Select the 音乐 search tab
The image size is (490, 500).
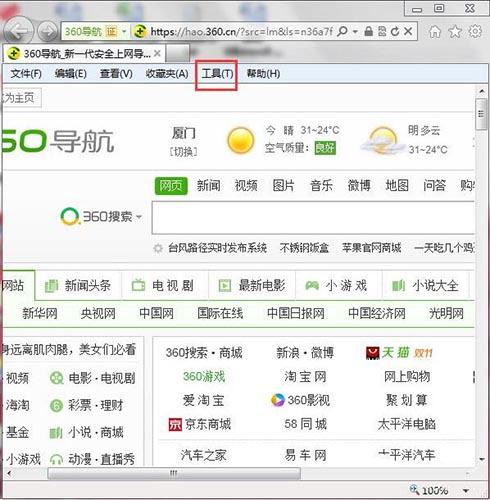point(321,186)
